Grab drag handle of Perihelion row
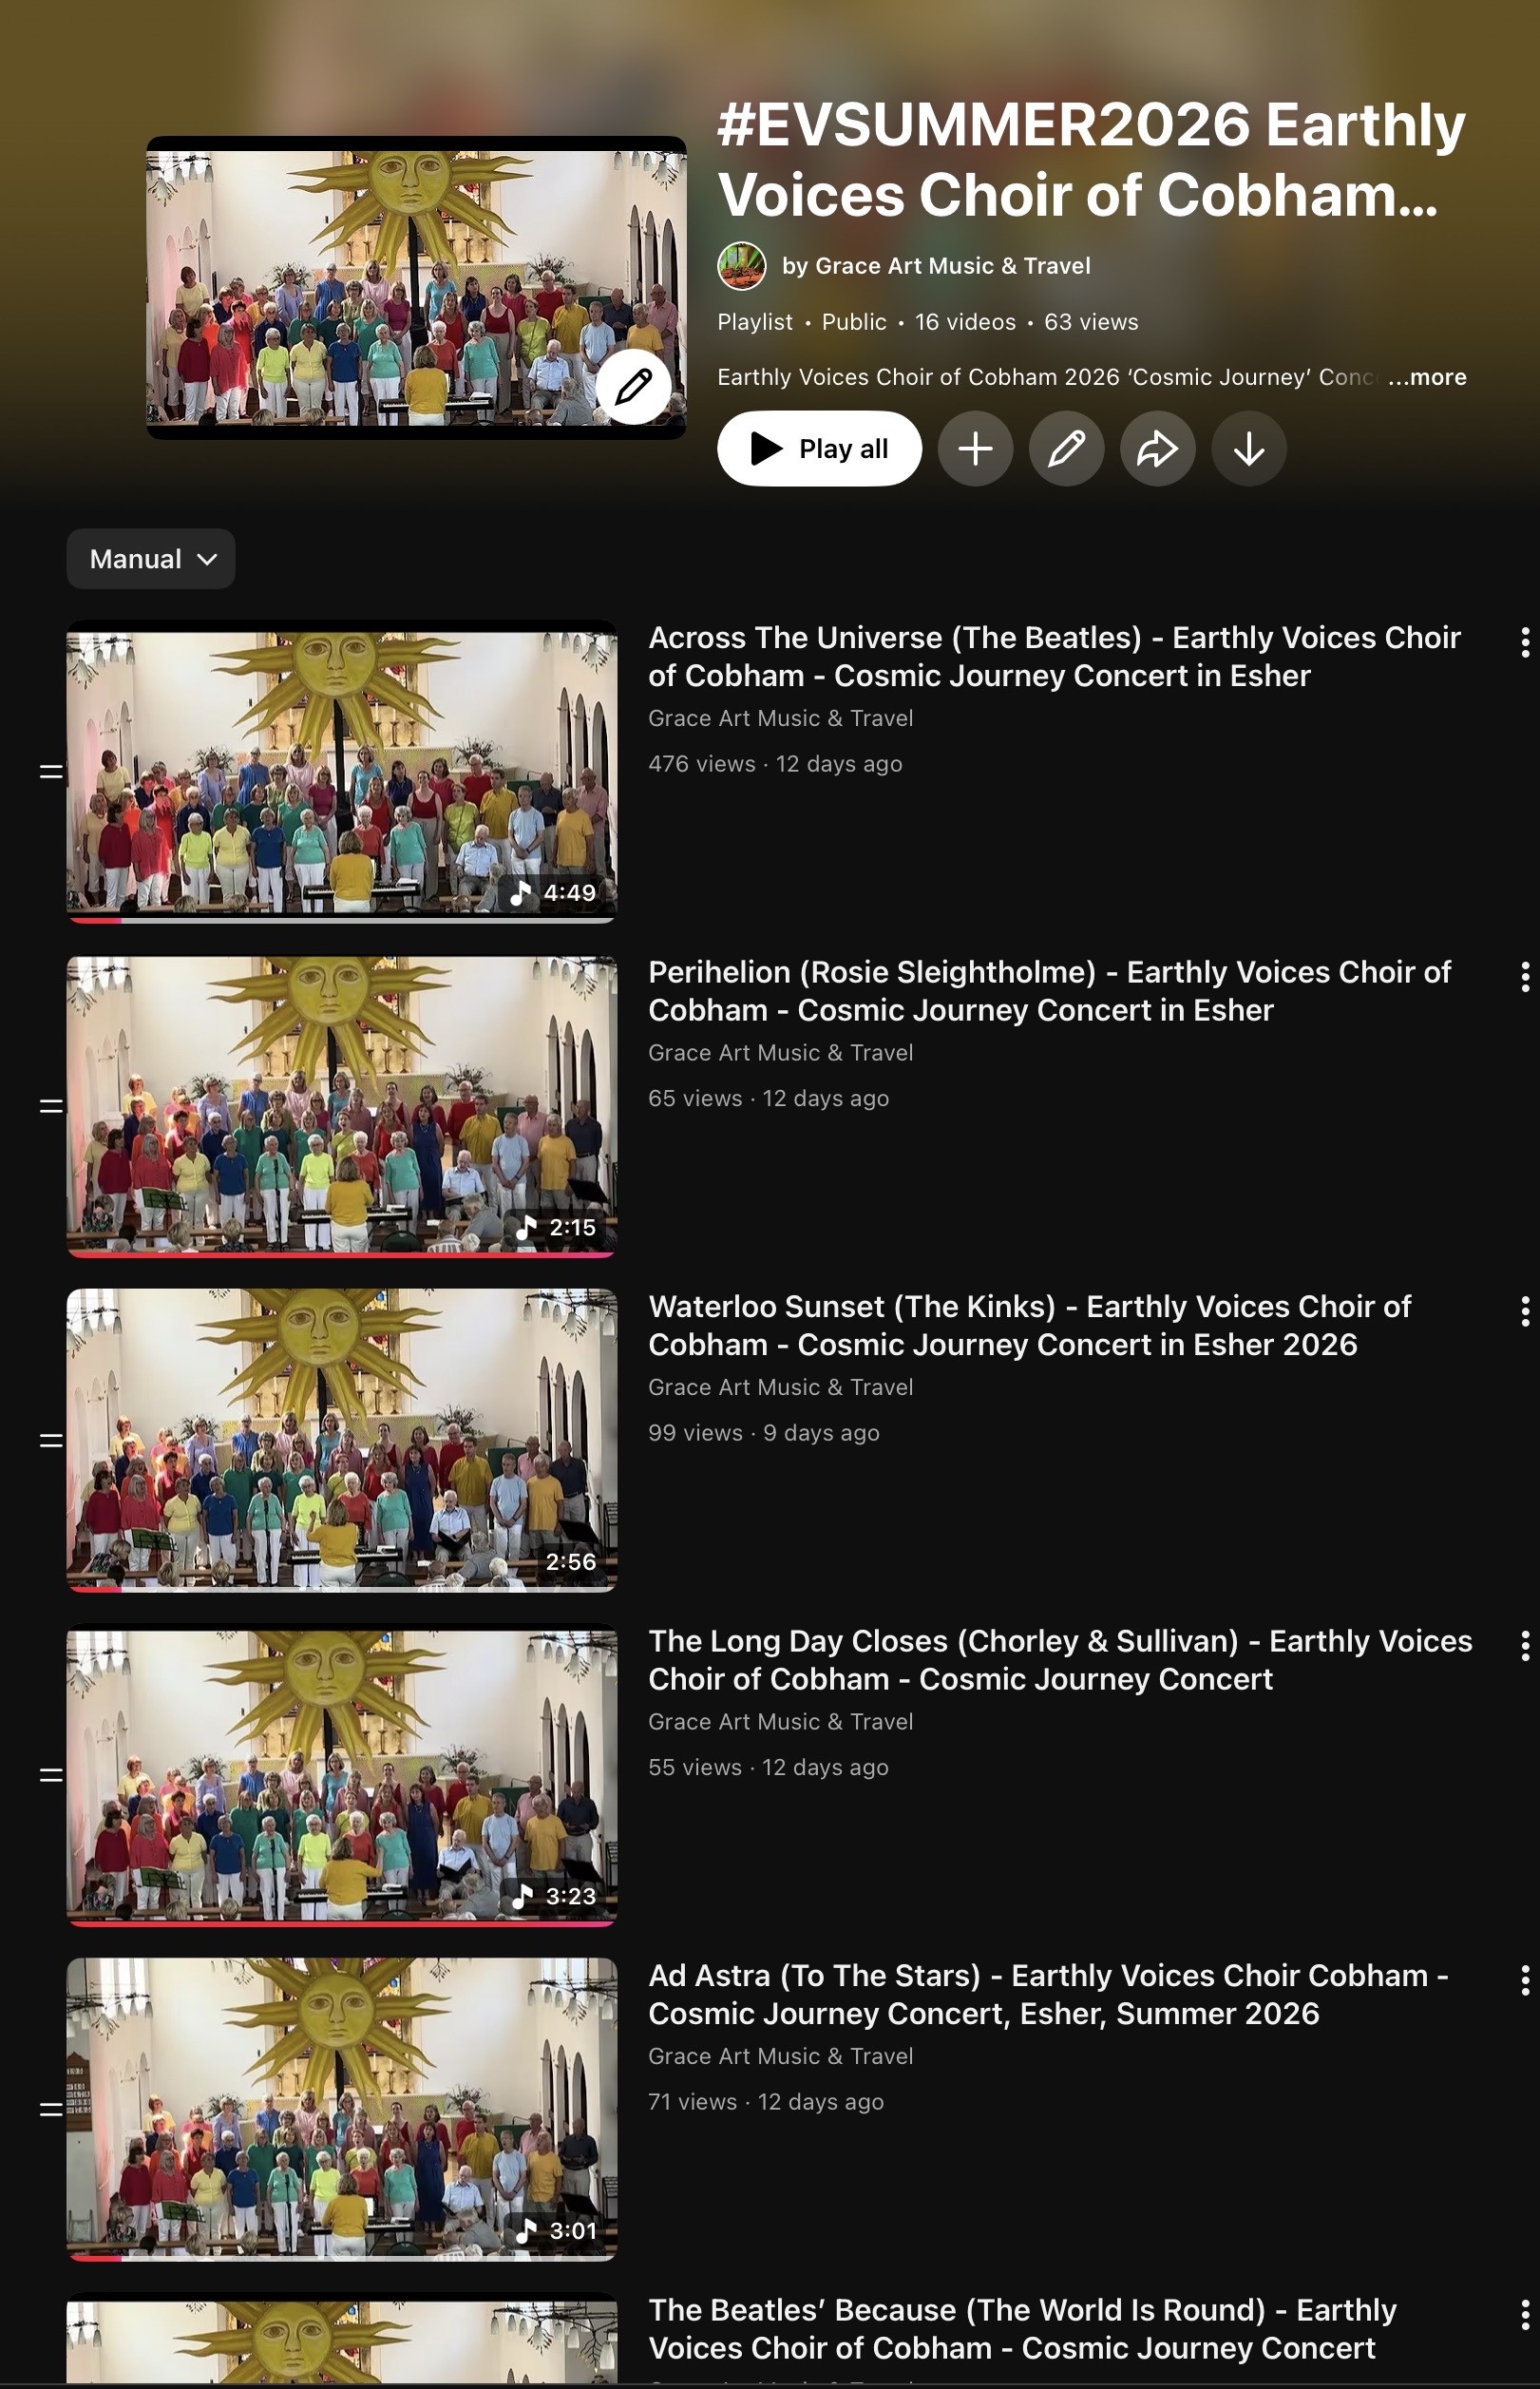This screenshot has height=2389, width=1540. click(51, 1105)
